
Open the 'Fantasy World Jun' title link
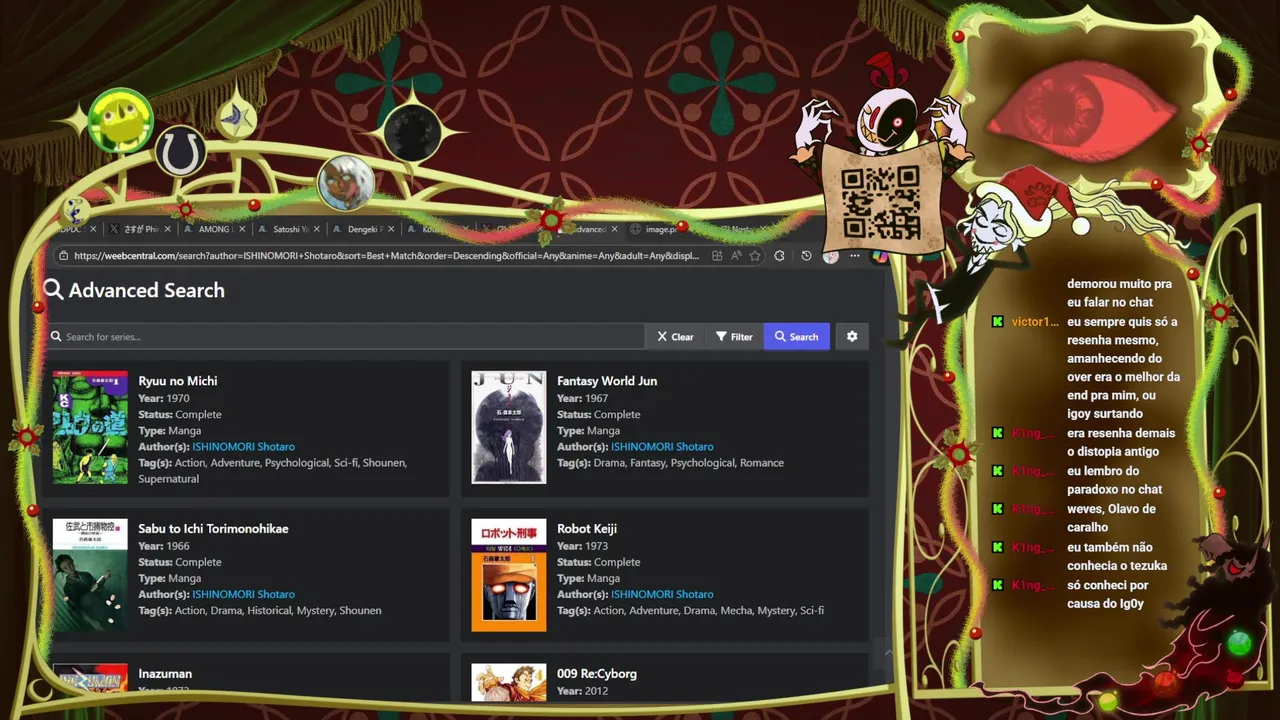pos(607,381)
